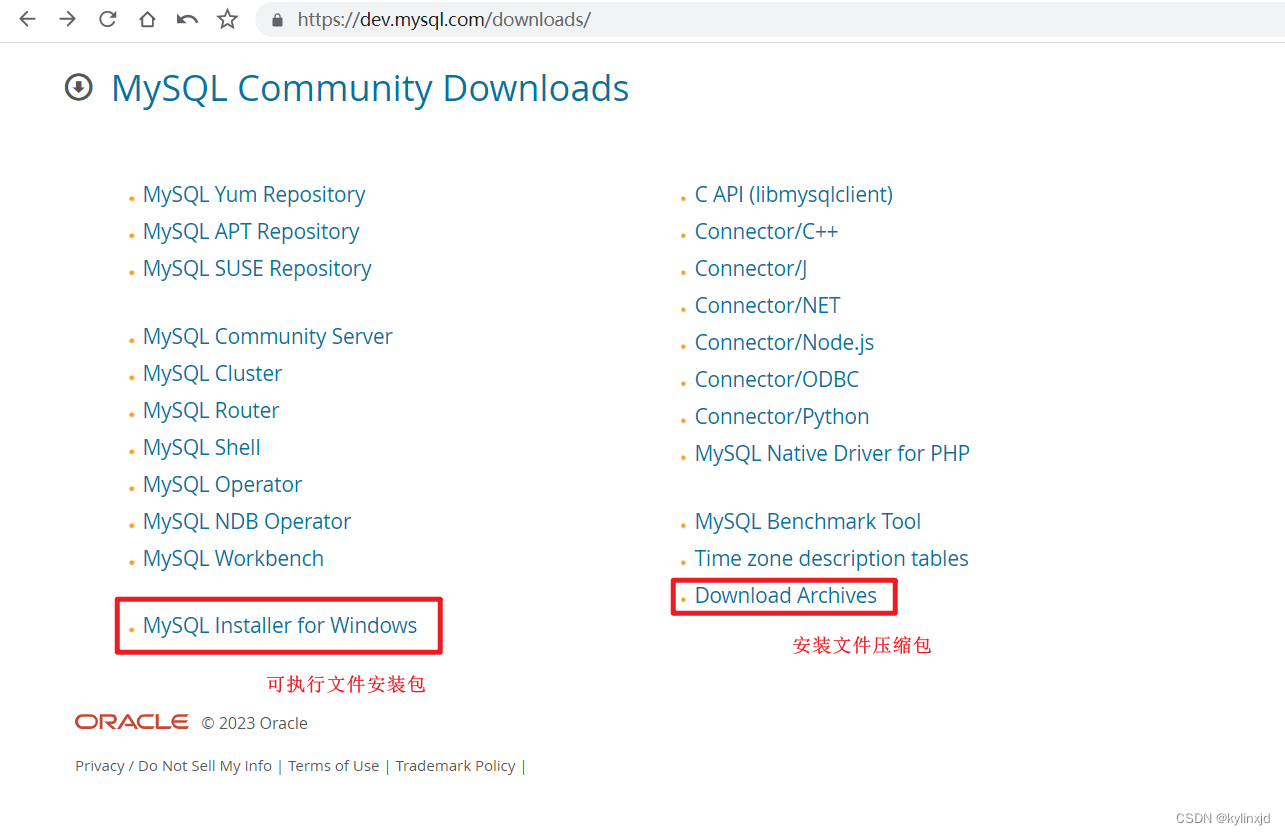This screenshot has width=1285, height=835.
Task: Click the browser Back arrow
Action: [27, 19]
